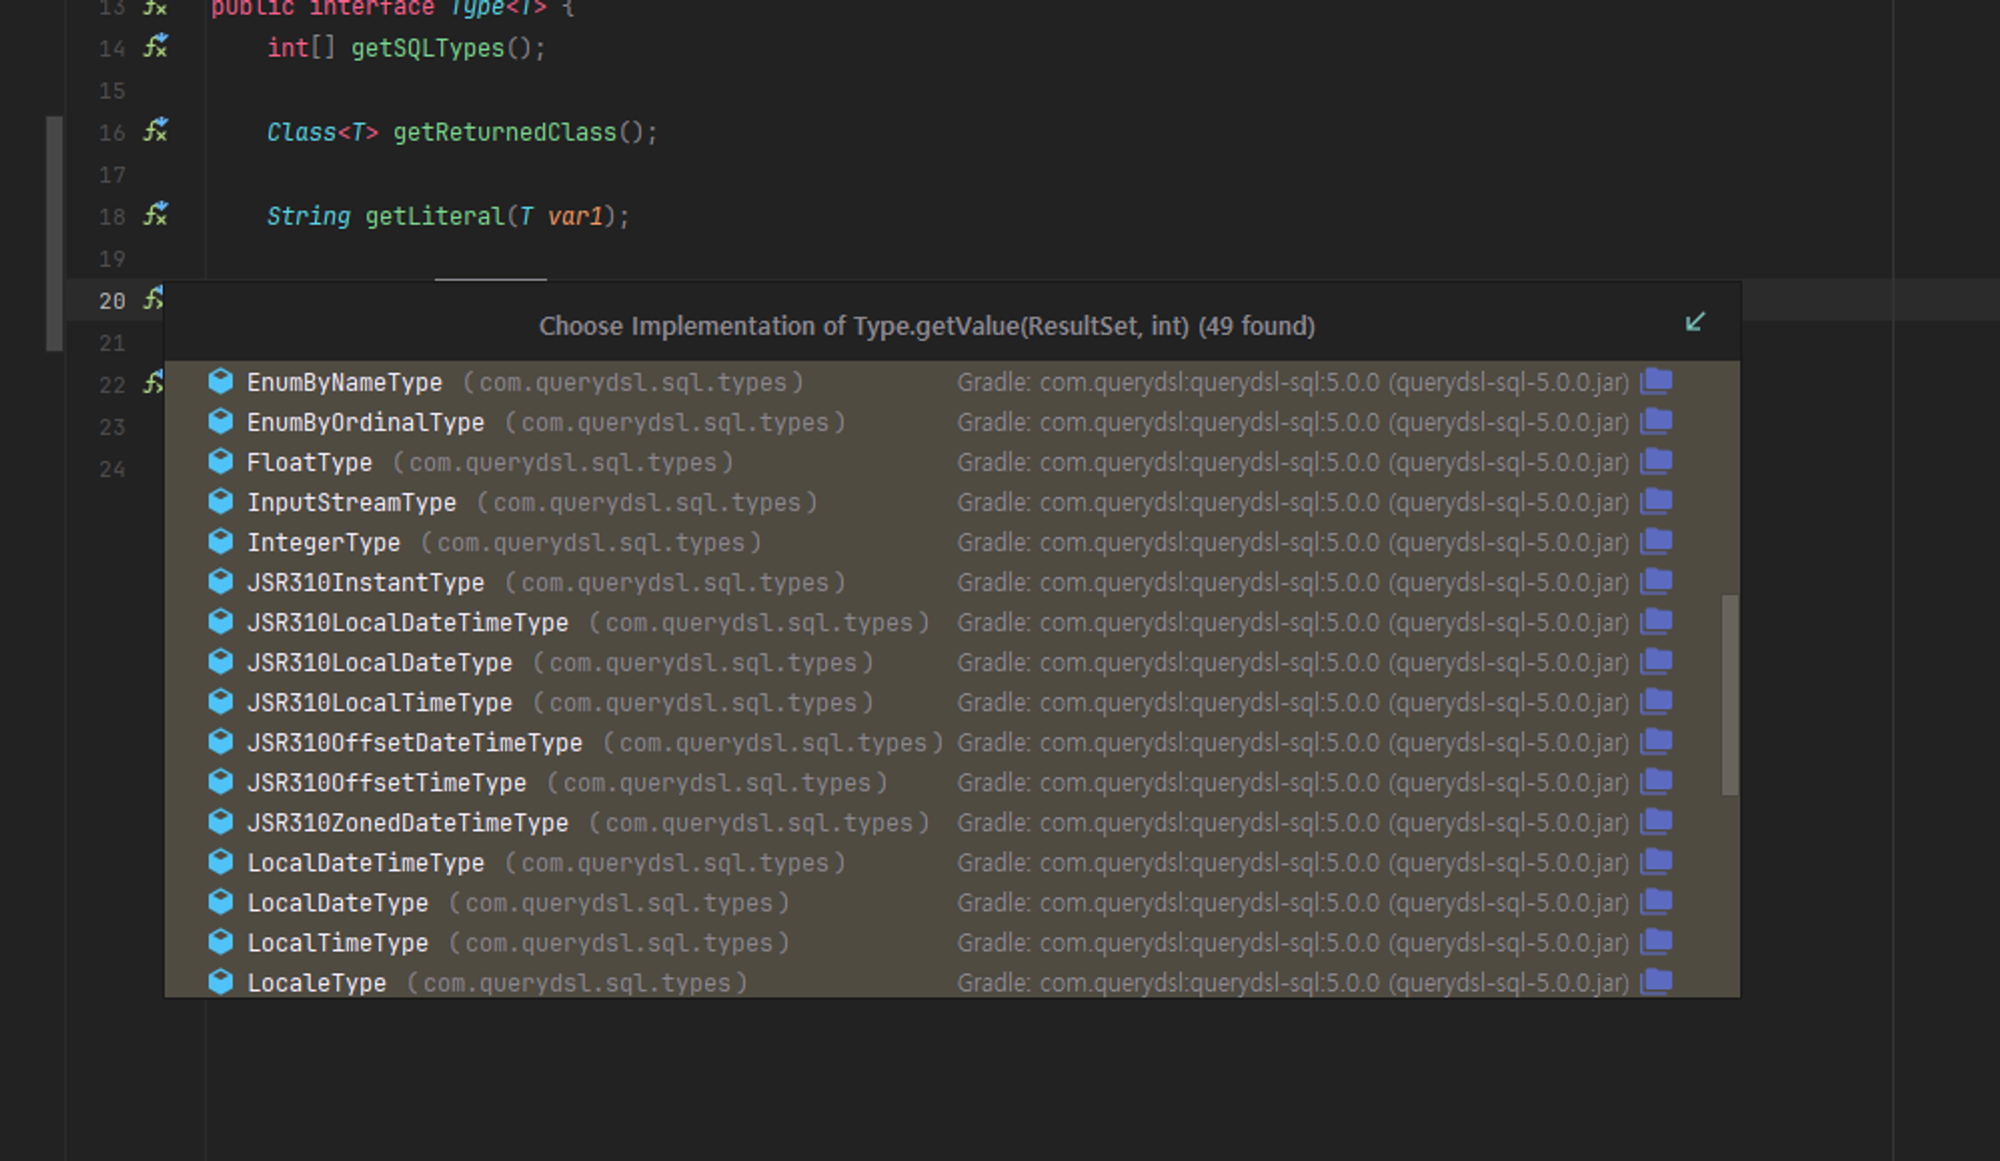Pick InputStreamType from implementations popup

pyautogui.click(x=351, y=502)
